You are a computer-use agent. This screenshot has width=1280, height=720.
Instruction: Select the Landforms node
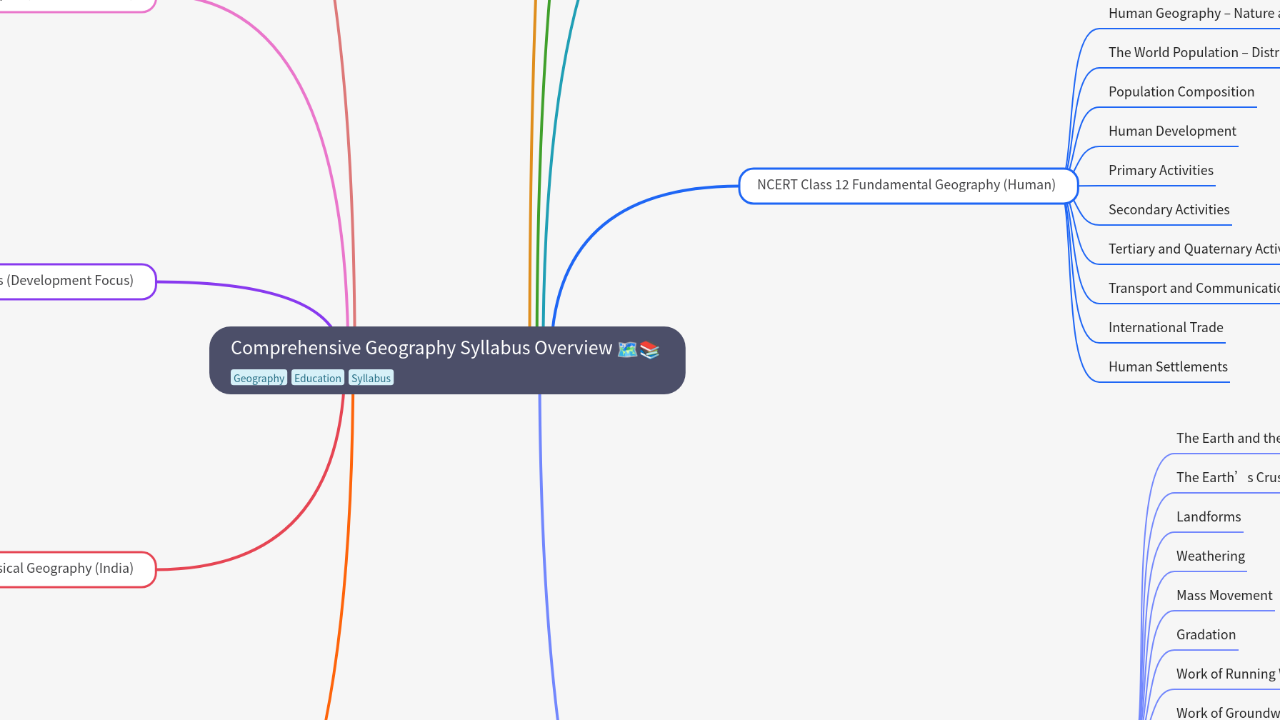click(1209, 517)
